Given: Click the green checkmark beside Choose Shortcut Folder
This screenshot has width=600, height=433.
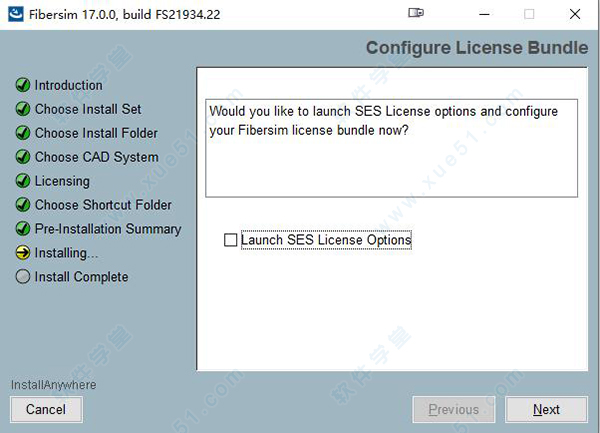Looking at the screenshot, I should click(23, 205).
